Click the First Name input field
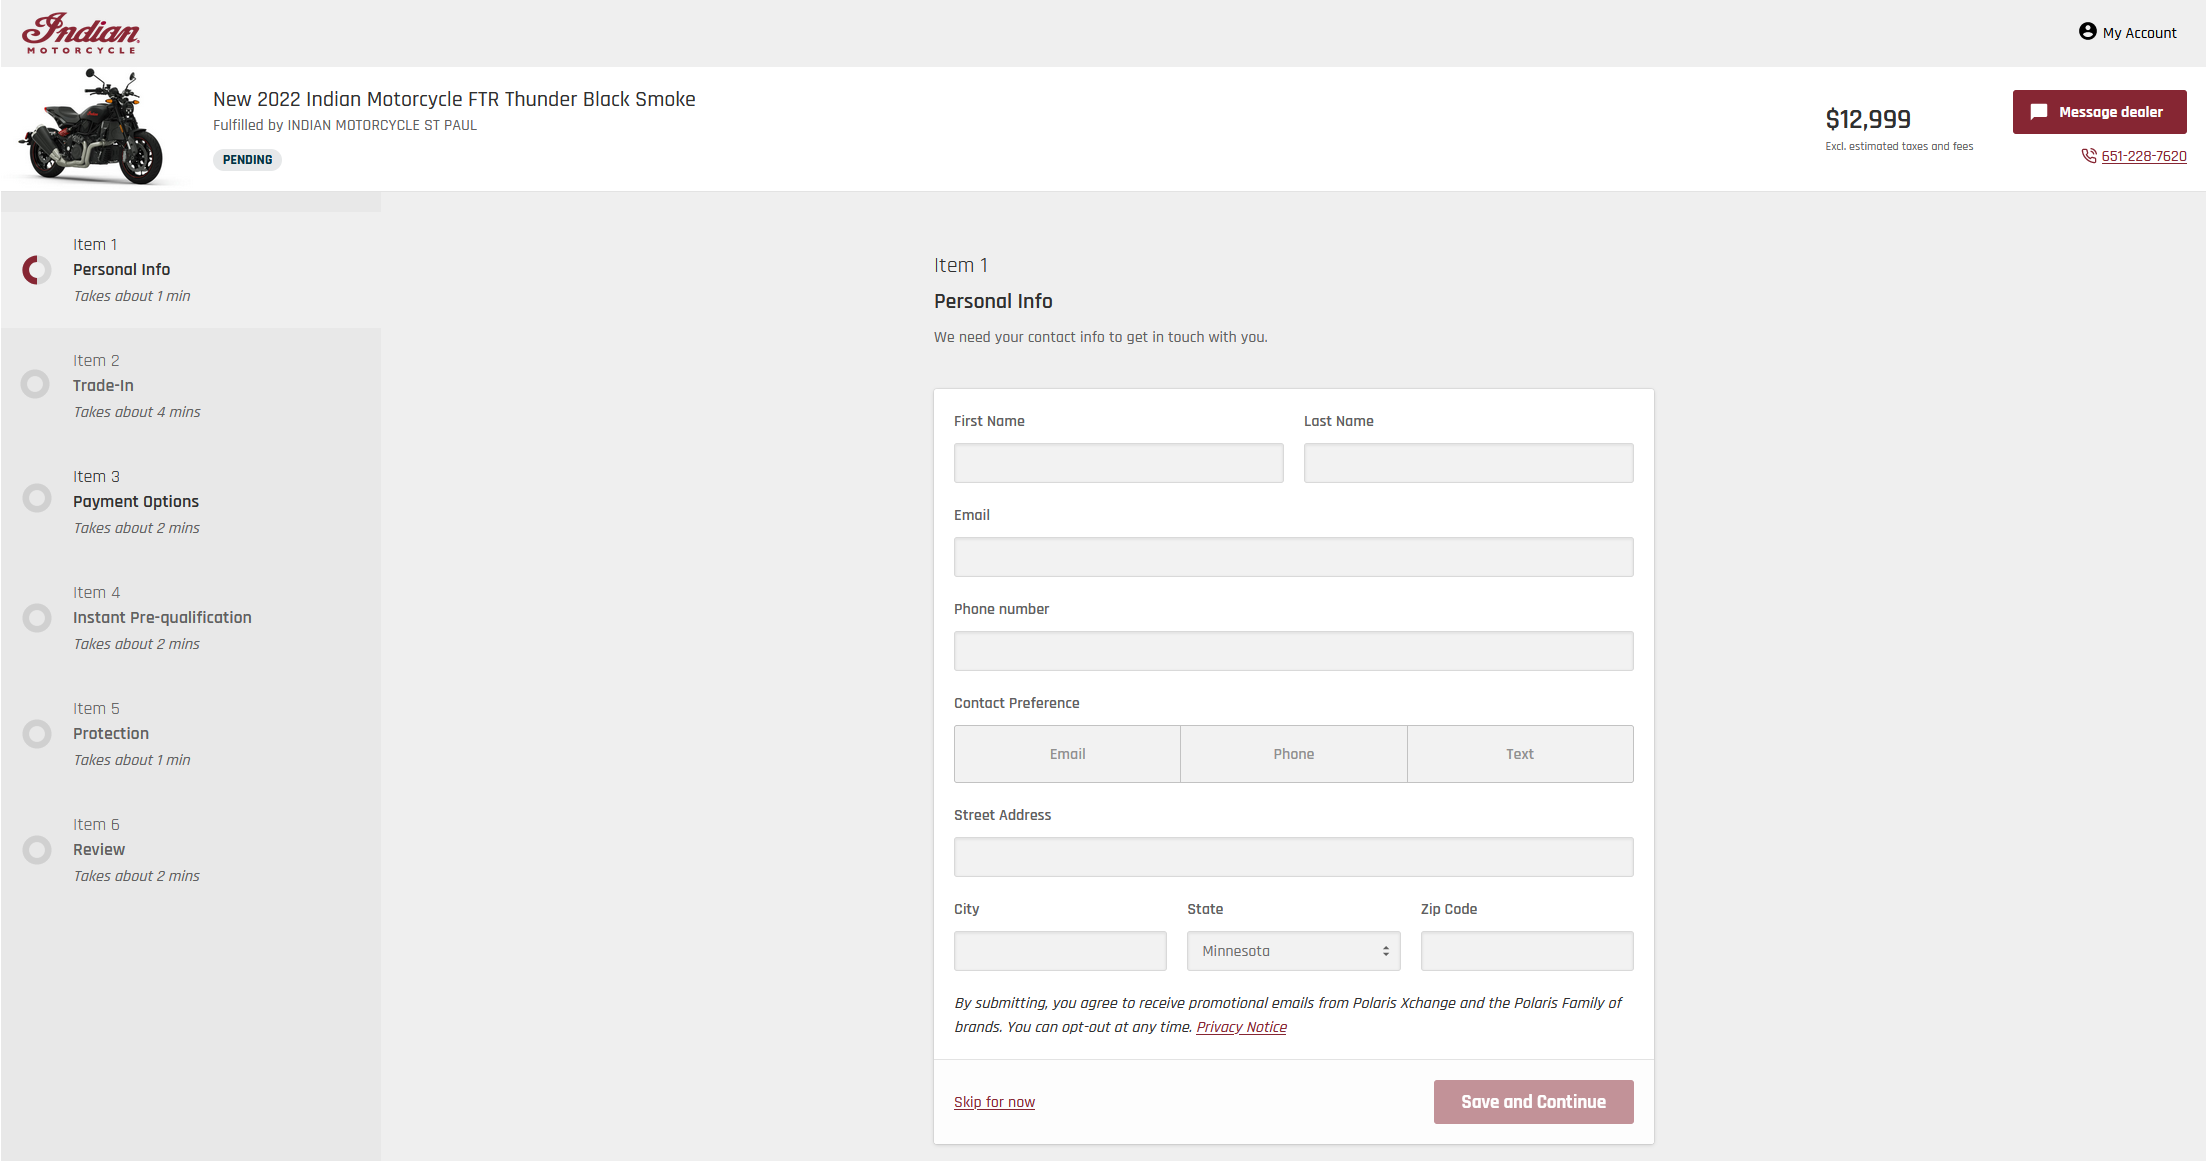This screenshot has height=1161, width=2206. pyautogui.click(x=1118, y=463)
